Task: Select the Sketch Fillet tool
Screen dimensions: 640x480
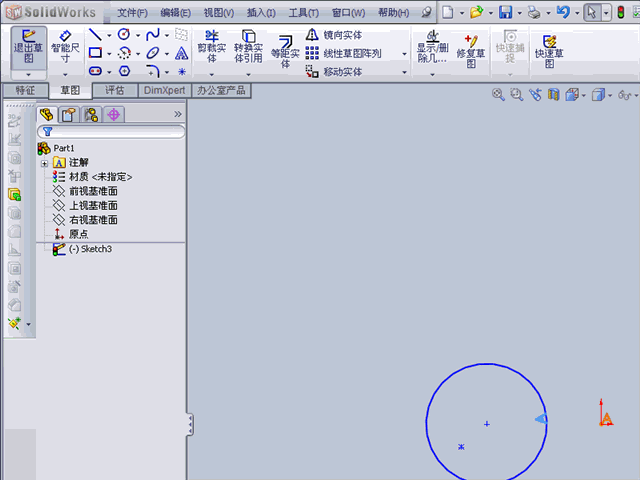Action: click(153, 71)
